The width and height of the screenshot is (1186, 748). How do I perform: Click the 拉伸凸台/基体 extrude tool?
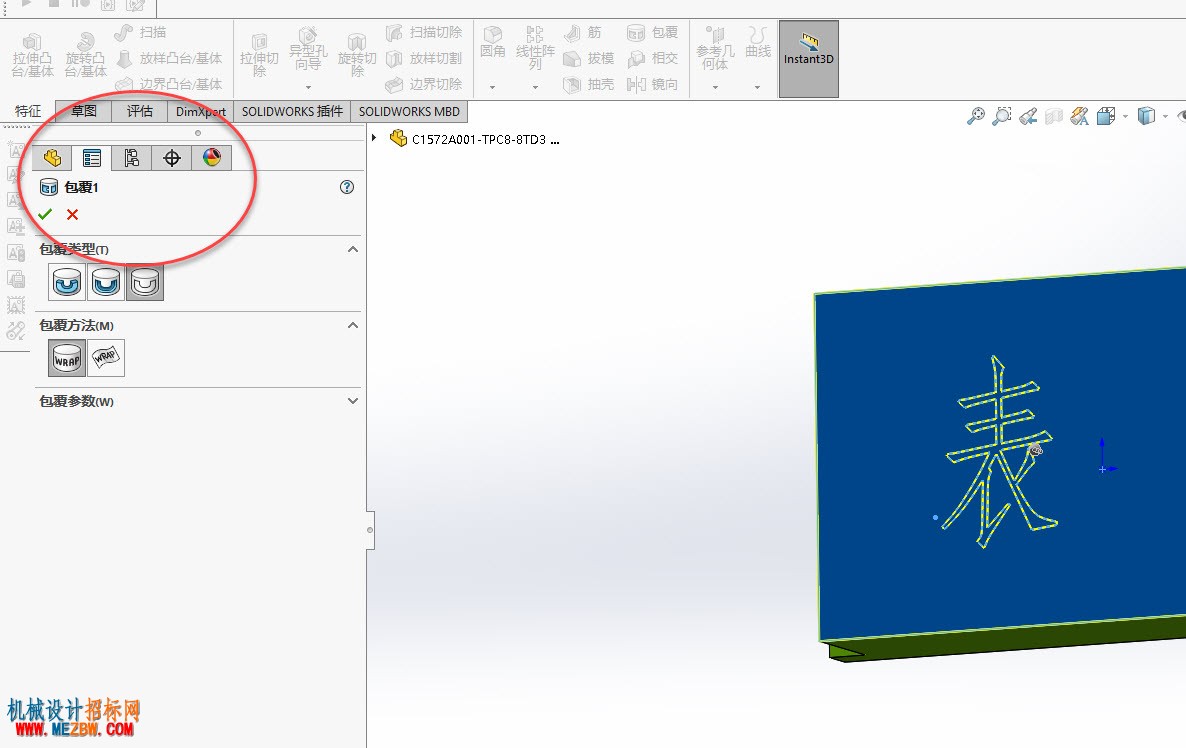(x=33, y=55)
